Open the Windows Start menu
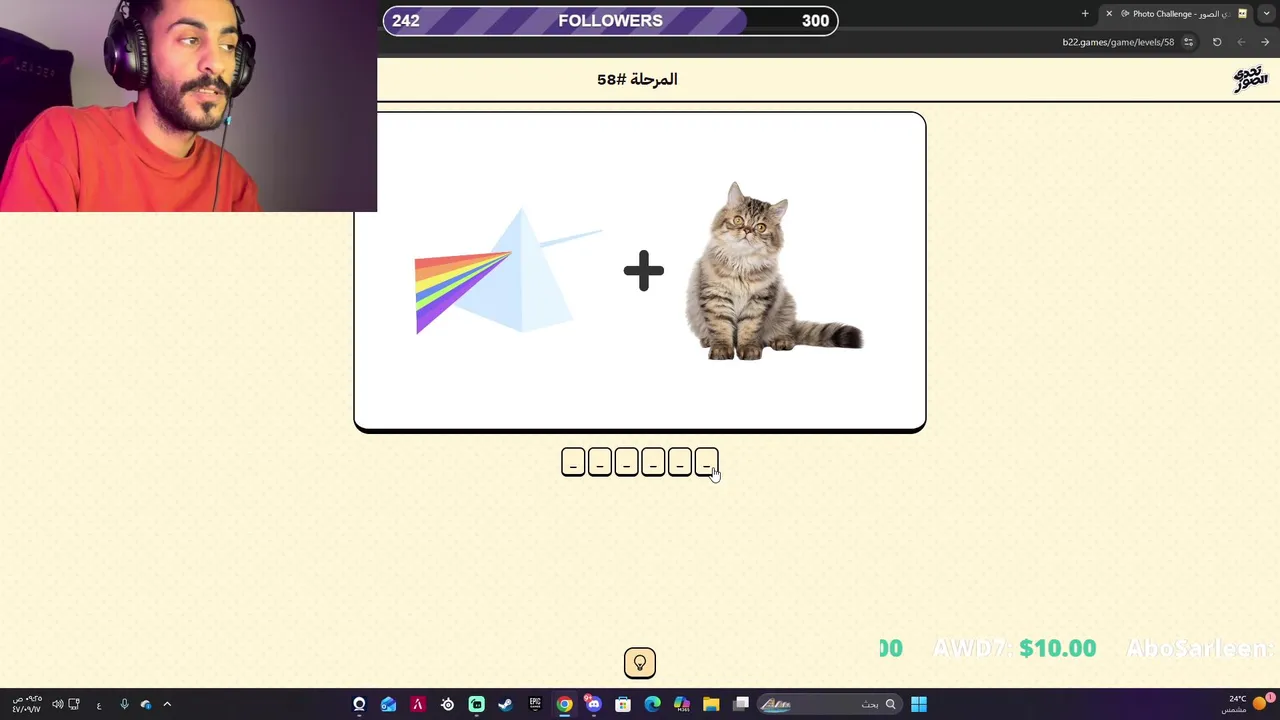 (x=919, y=704)
